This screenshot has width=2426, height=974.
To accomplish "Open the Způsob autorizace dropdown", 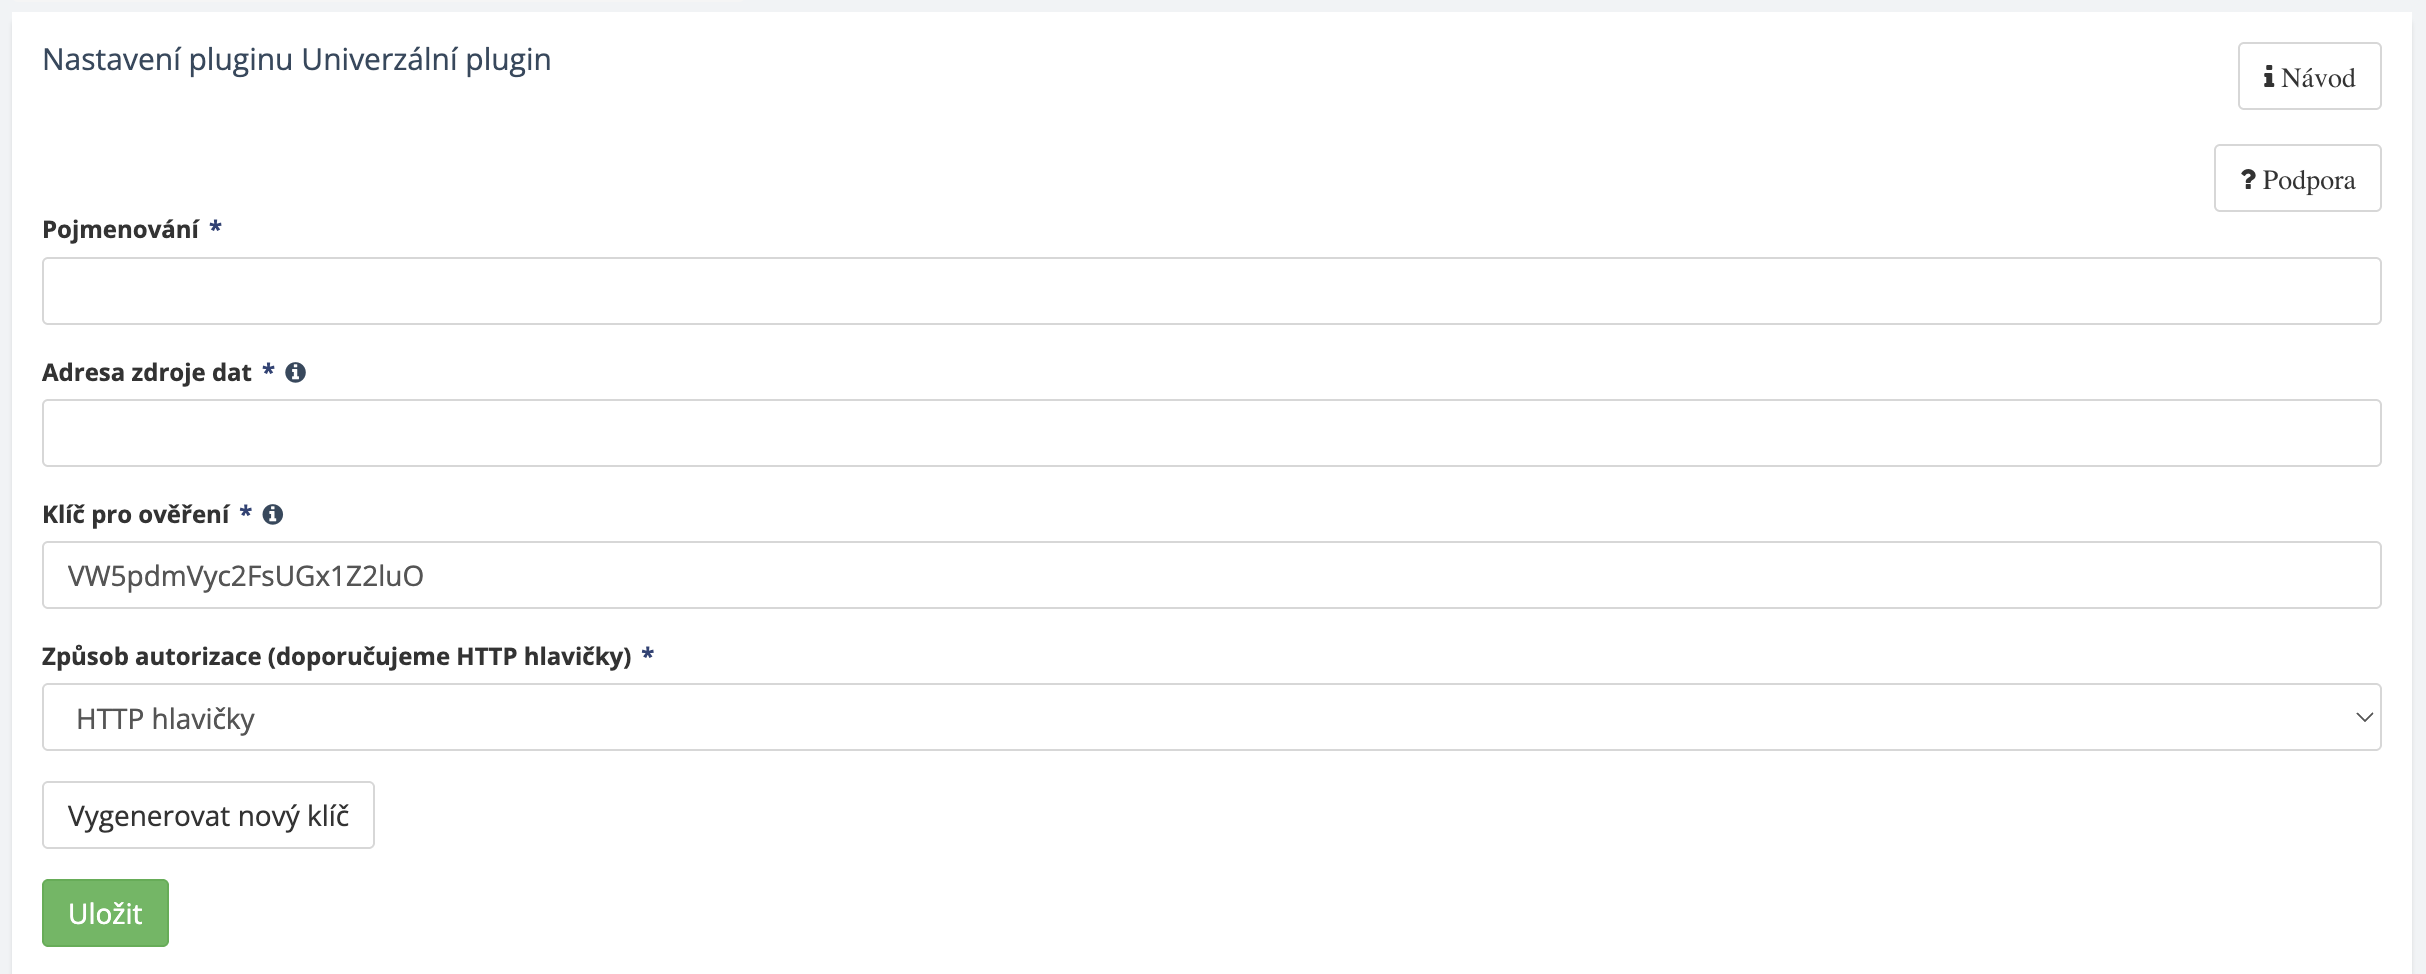I will point(1210,717).
